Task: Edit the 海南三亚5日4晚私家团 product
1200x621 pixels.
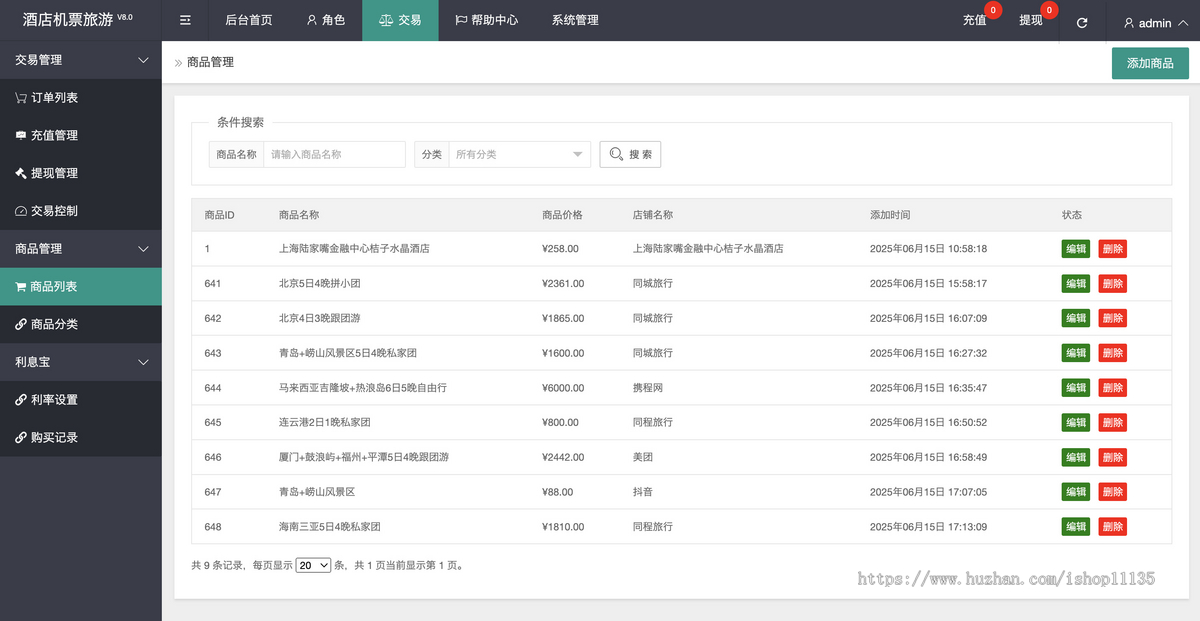Action: pyautogui.click(x=1076, y=527)
